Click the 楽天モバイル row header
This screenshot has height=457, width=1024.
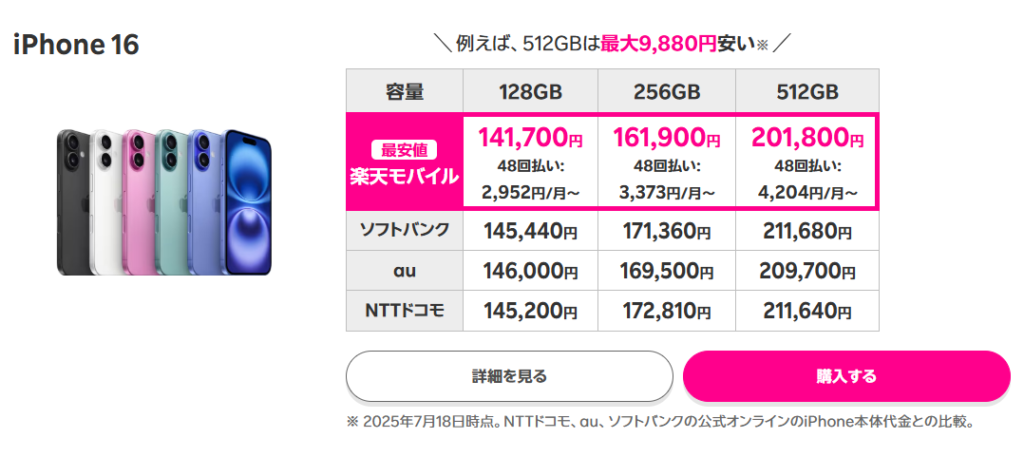tap(404, 162)
